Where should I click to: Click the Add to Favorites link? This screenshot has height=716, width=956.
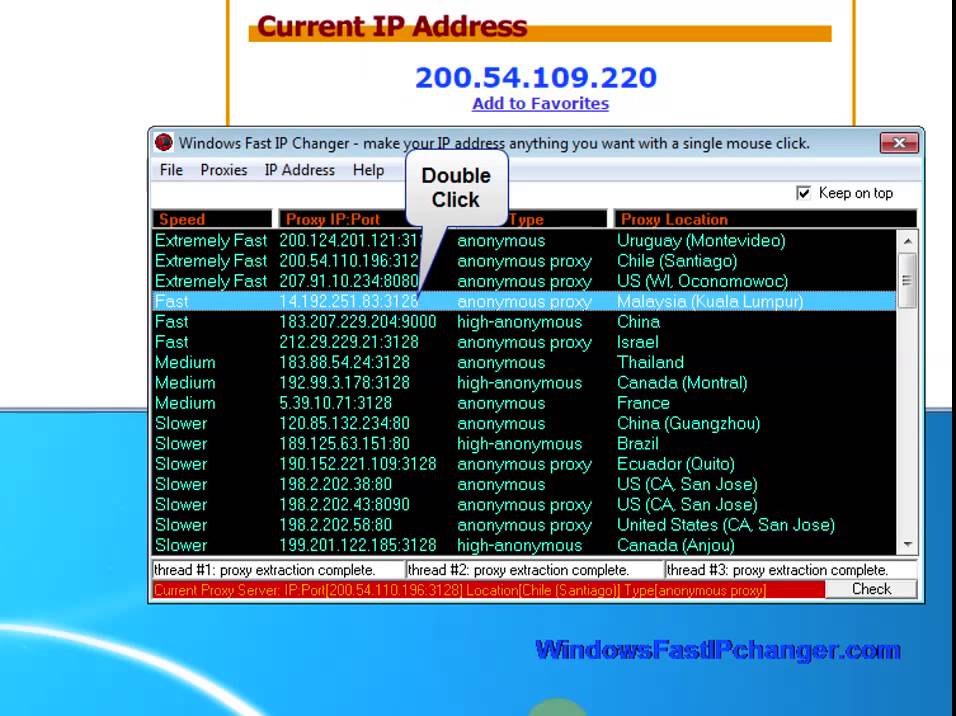pos(540,104)
